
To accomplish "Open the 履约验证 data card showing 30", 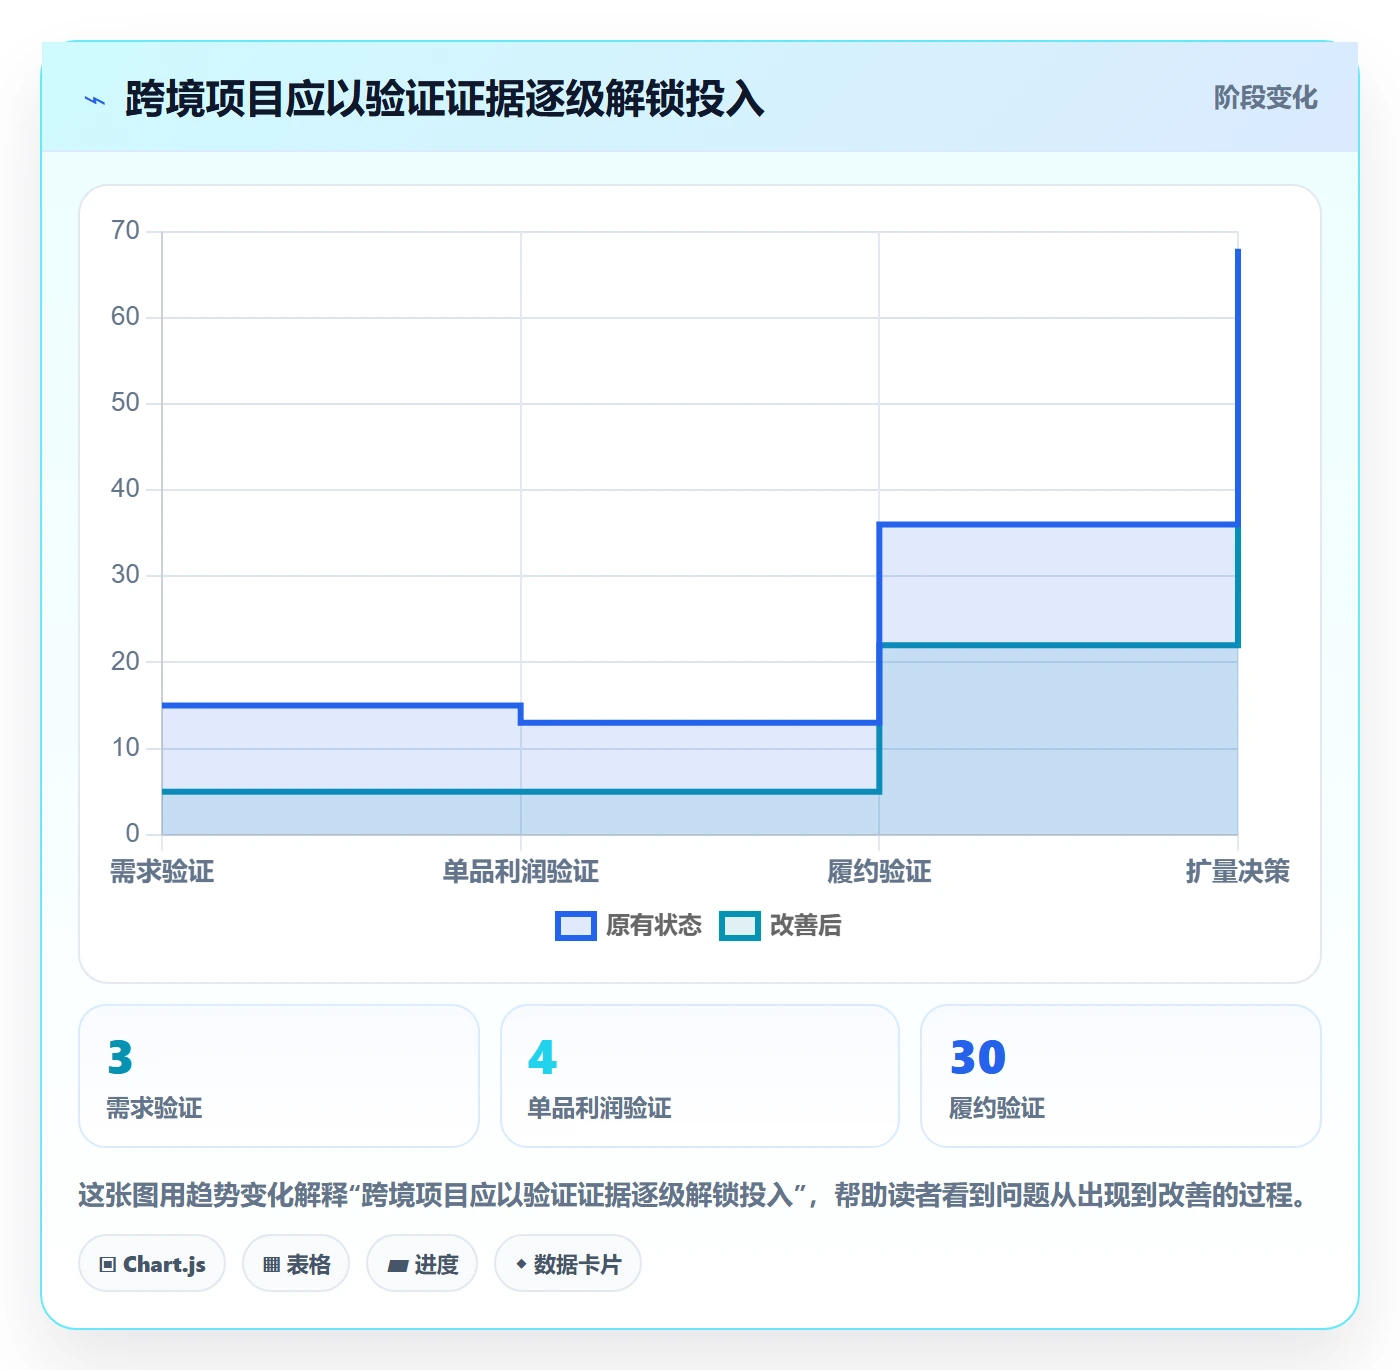I will [x=1121, y=1076].
